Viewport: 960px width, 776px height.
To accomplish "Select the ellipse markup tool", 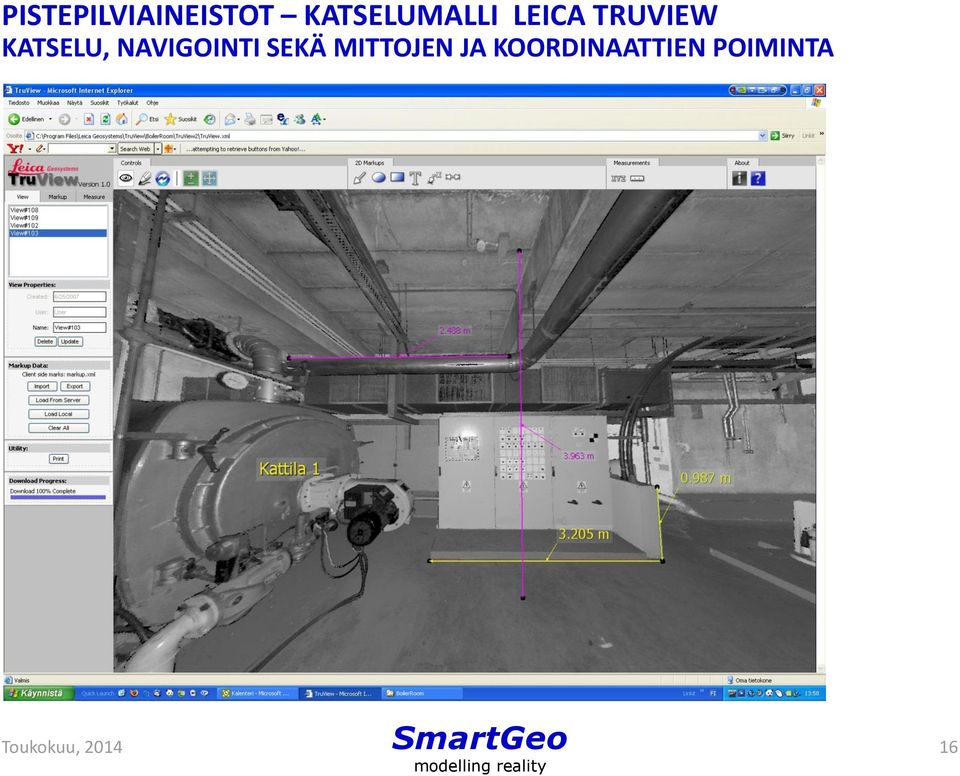I will click(379, 178).
